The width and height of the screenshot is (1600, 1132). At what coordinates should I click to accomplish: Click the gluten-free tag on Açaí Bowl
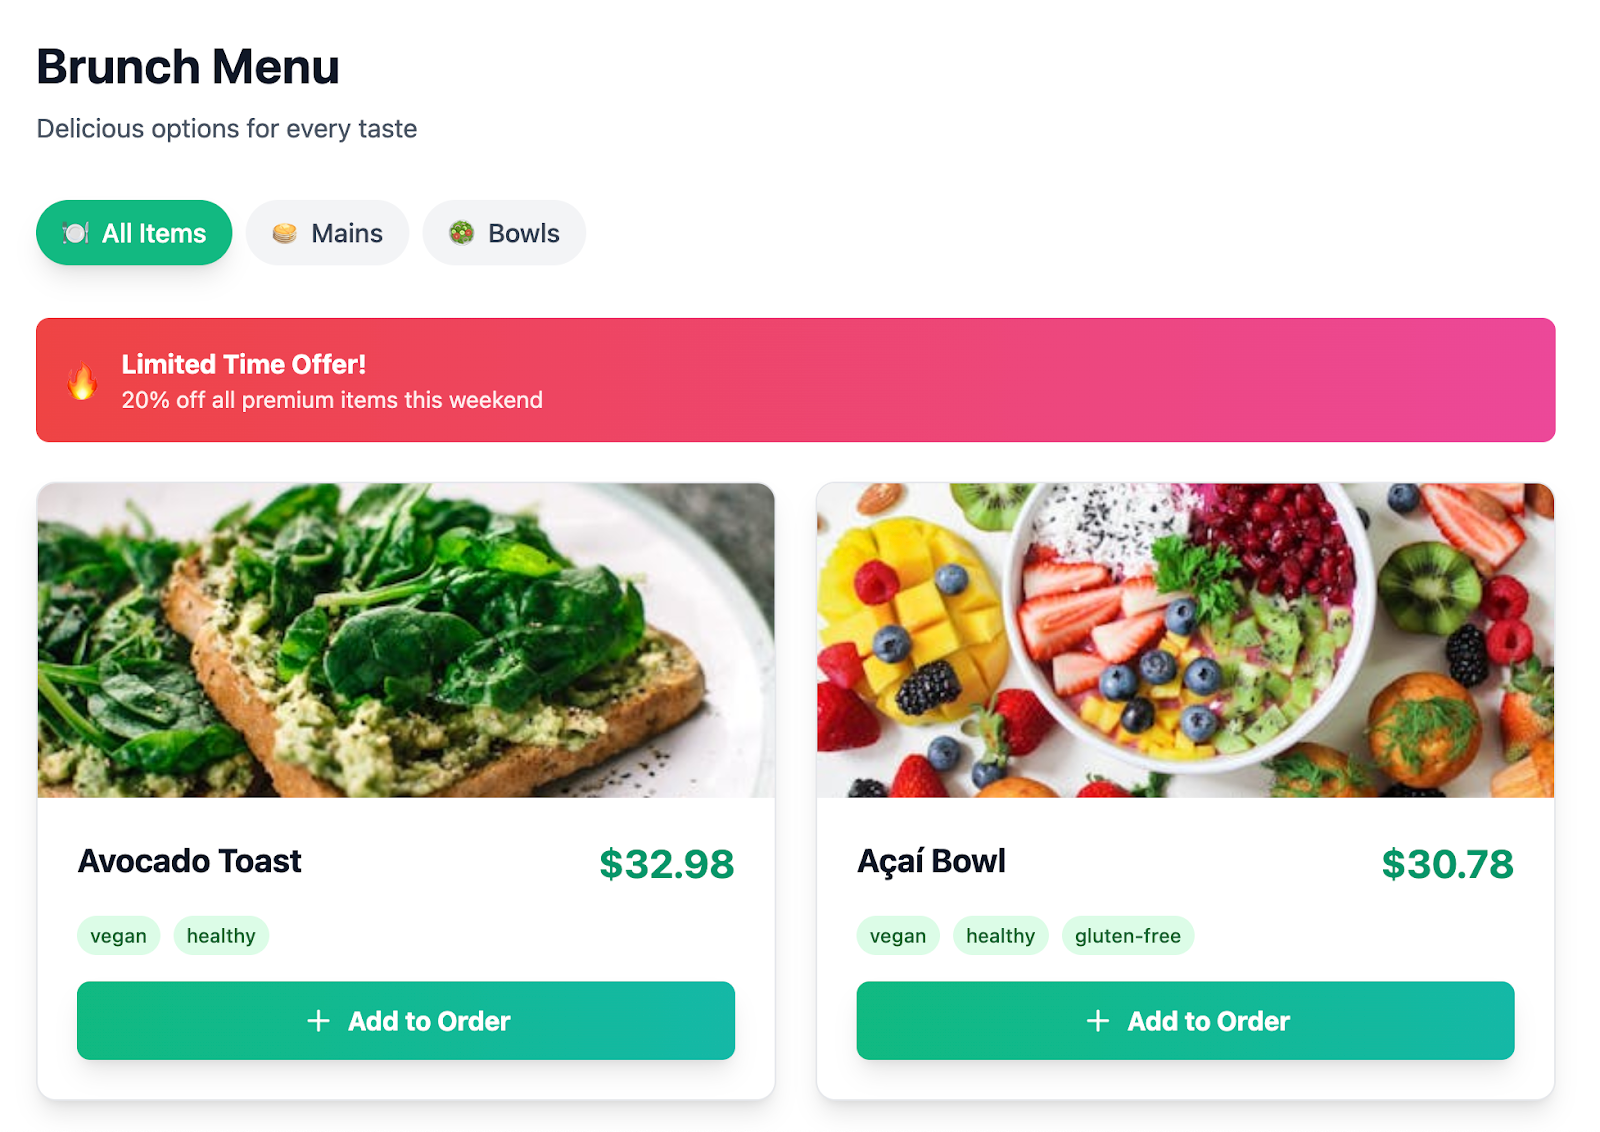[x=1128, y=935]
